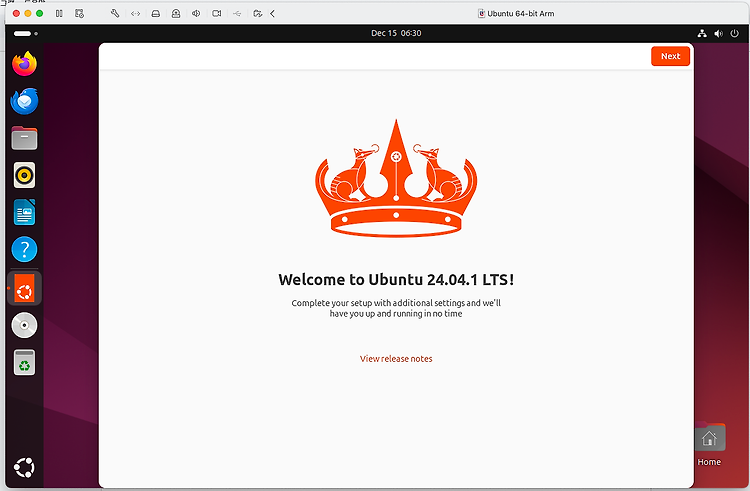Screen dimensions: 750x491
Task: Open VM settings wrench icon
Action: [x=115, y=13]
